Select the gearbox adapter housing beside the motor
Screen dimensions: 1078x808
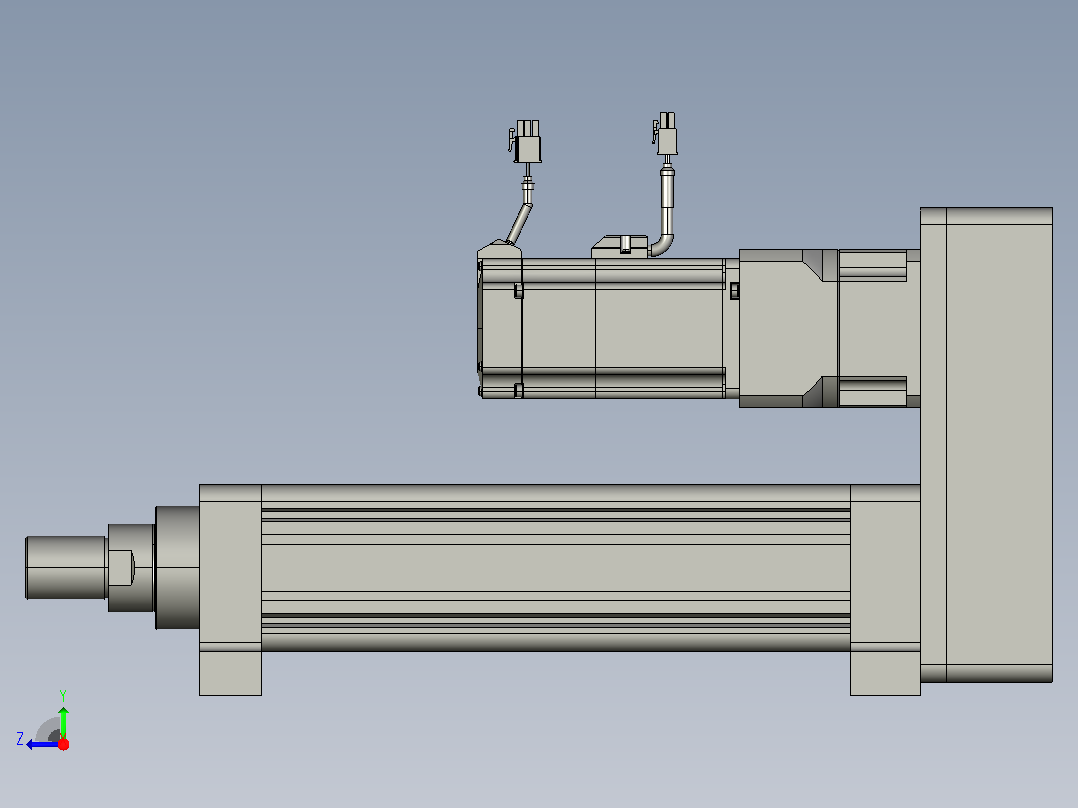(x=788, y=328)
